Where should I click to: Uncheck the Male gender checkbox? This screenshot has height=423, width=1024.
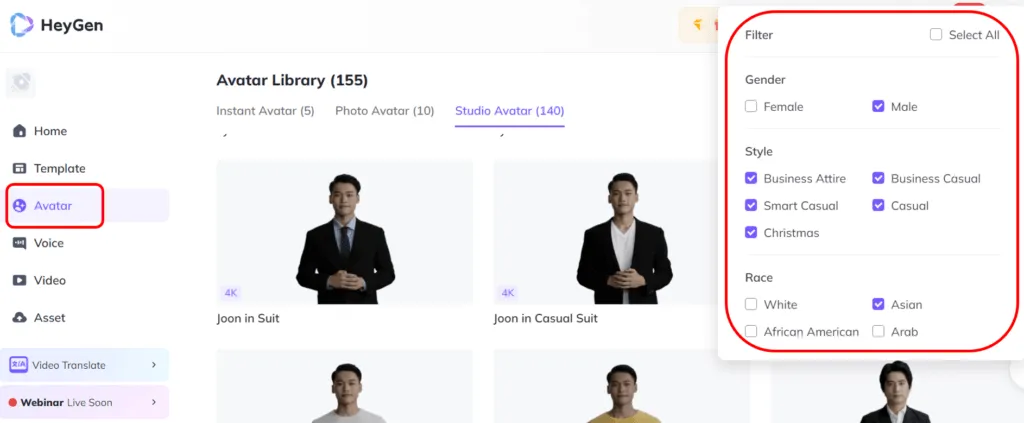(878, 106)
